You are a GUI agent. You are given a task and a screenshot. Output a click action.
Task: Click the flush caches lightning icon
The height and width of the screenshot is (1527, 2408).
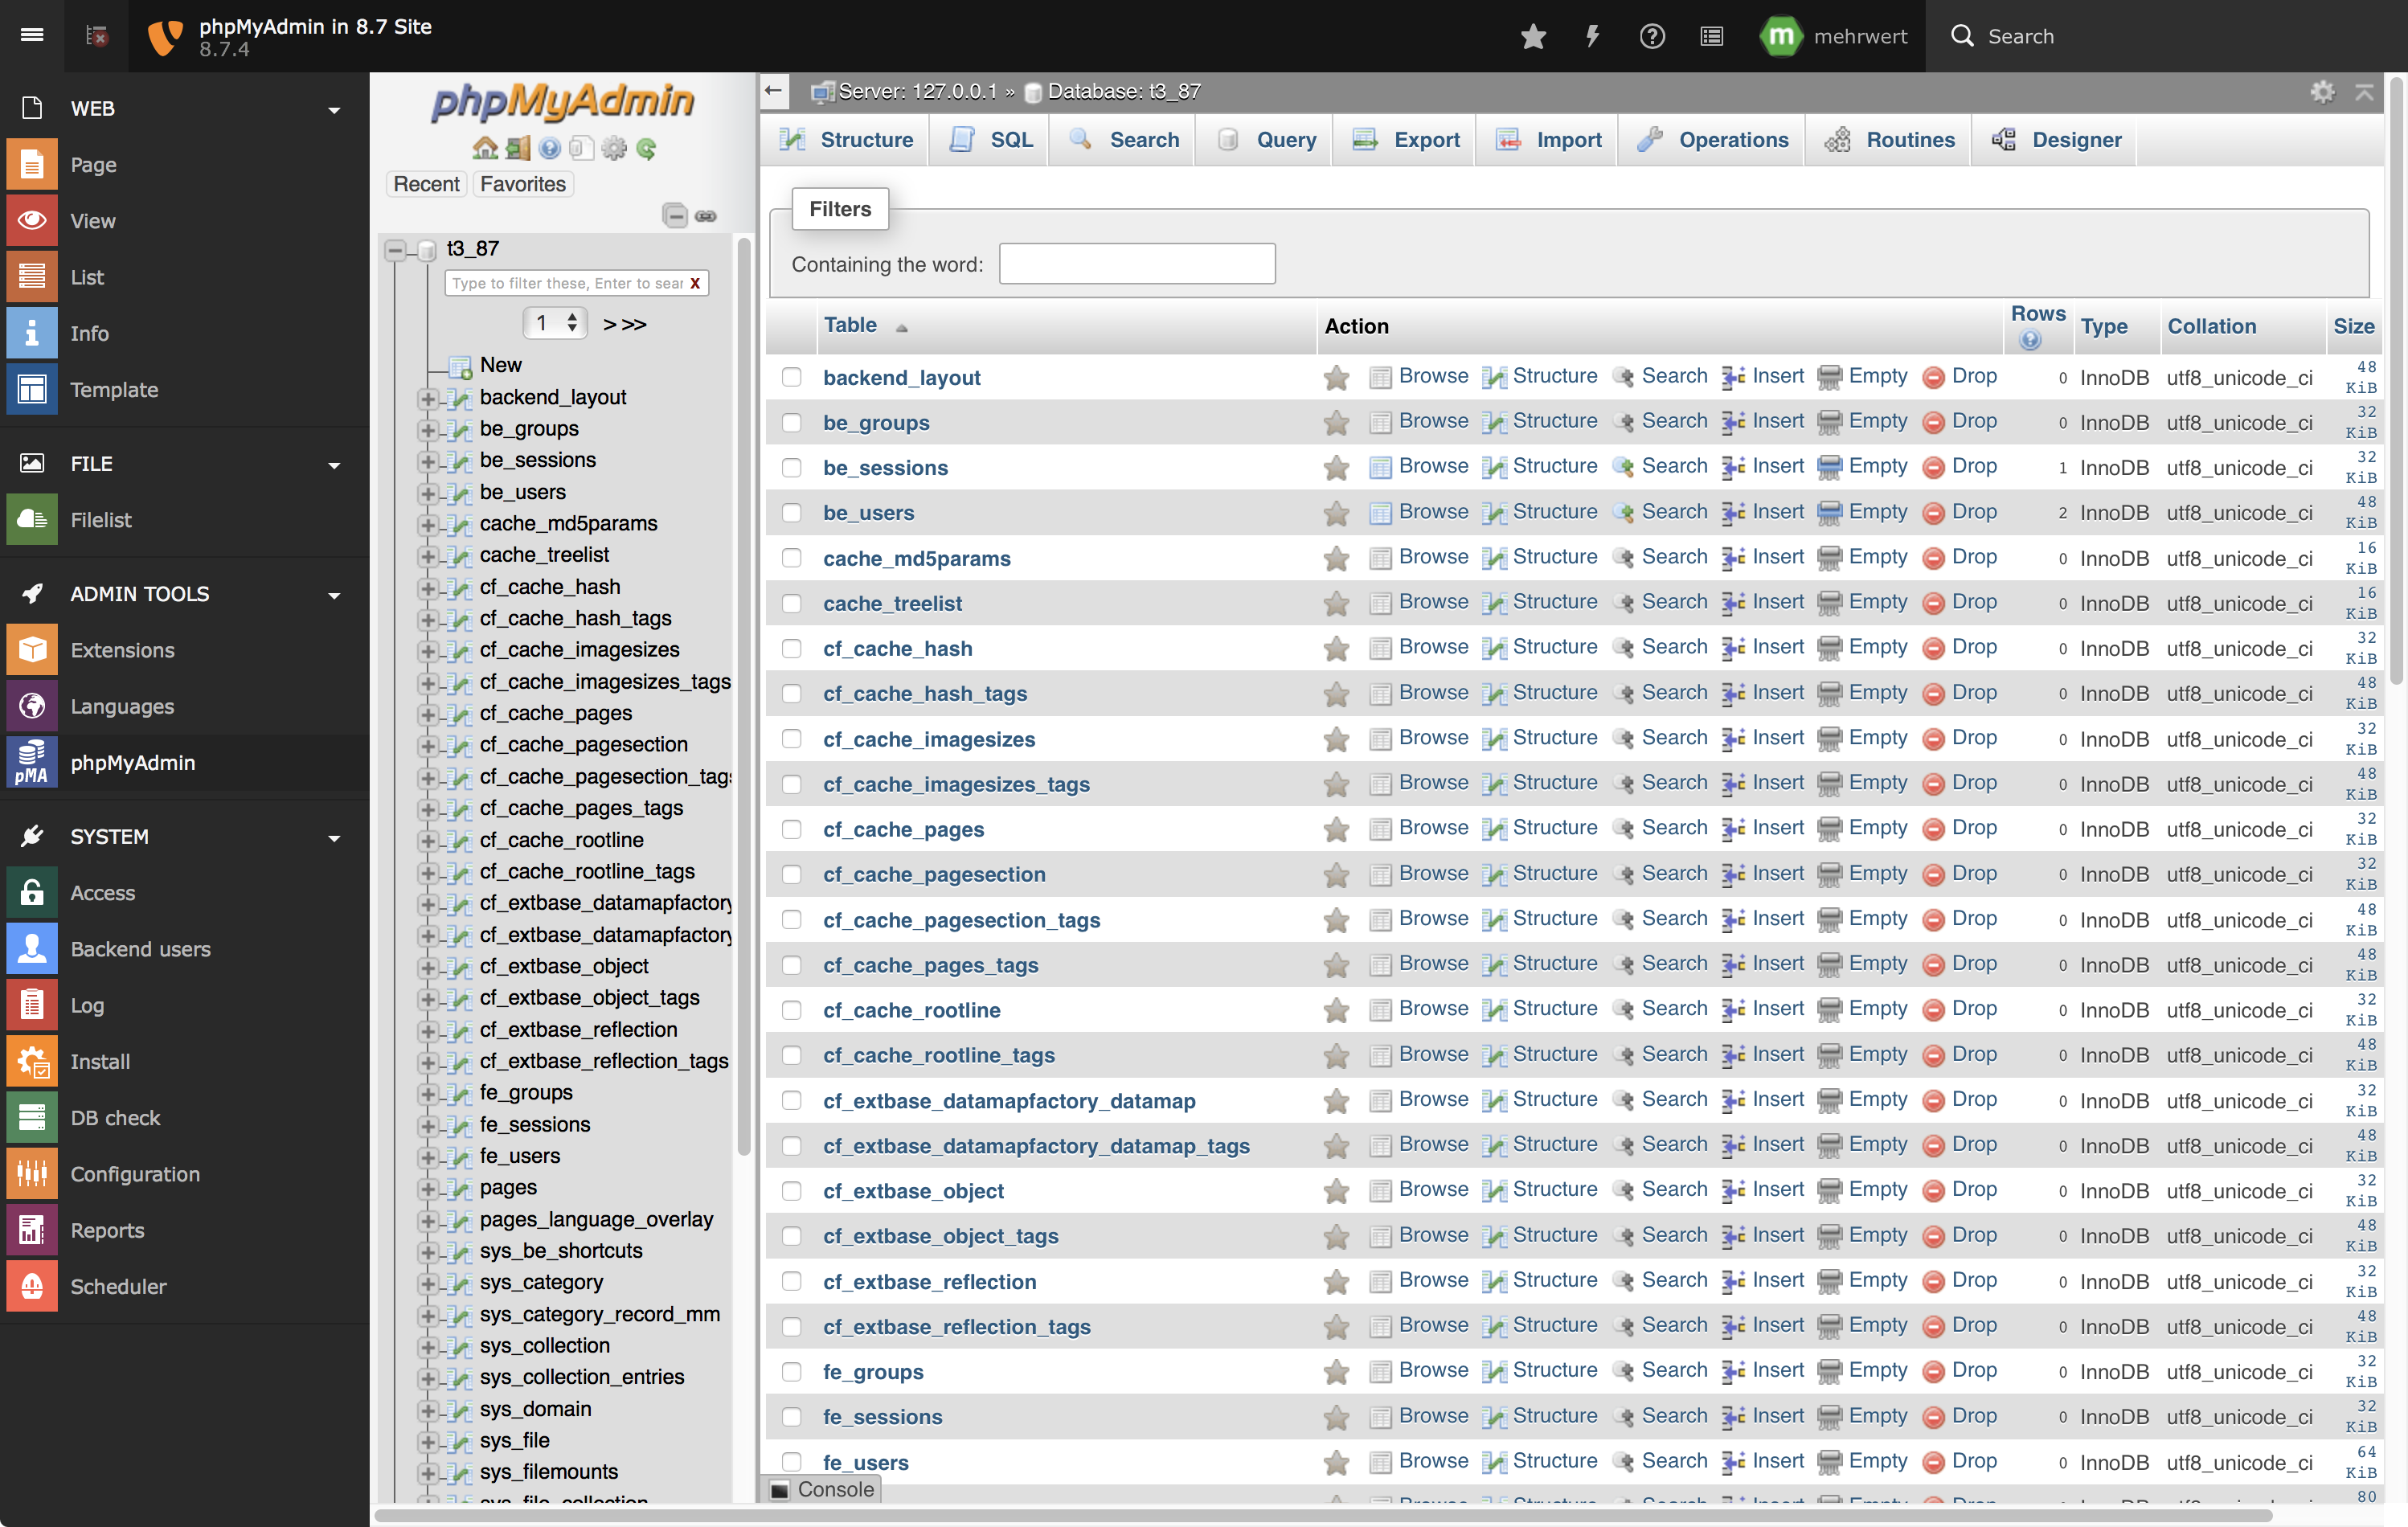coord(1592,37)
